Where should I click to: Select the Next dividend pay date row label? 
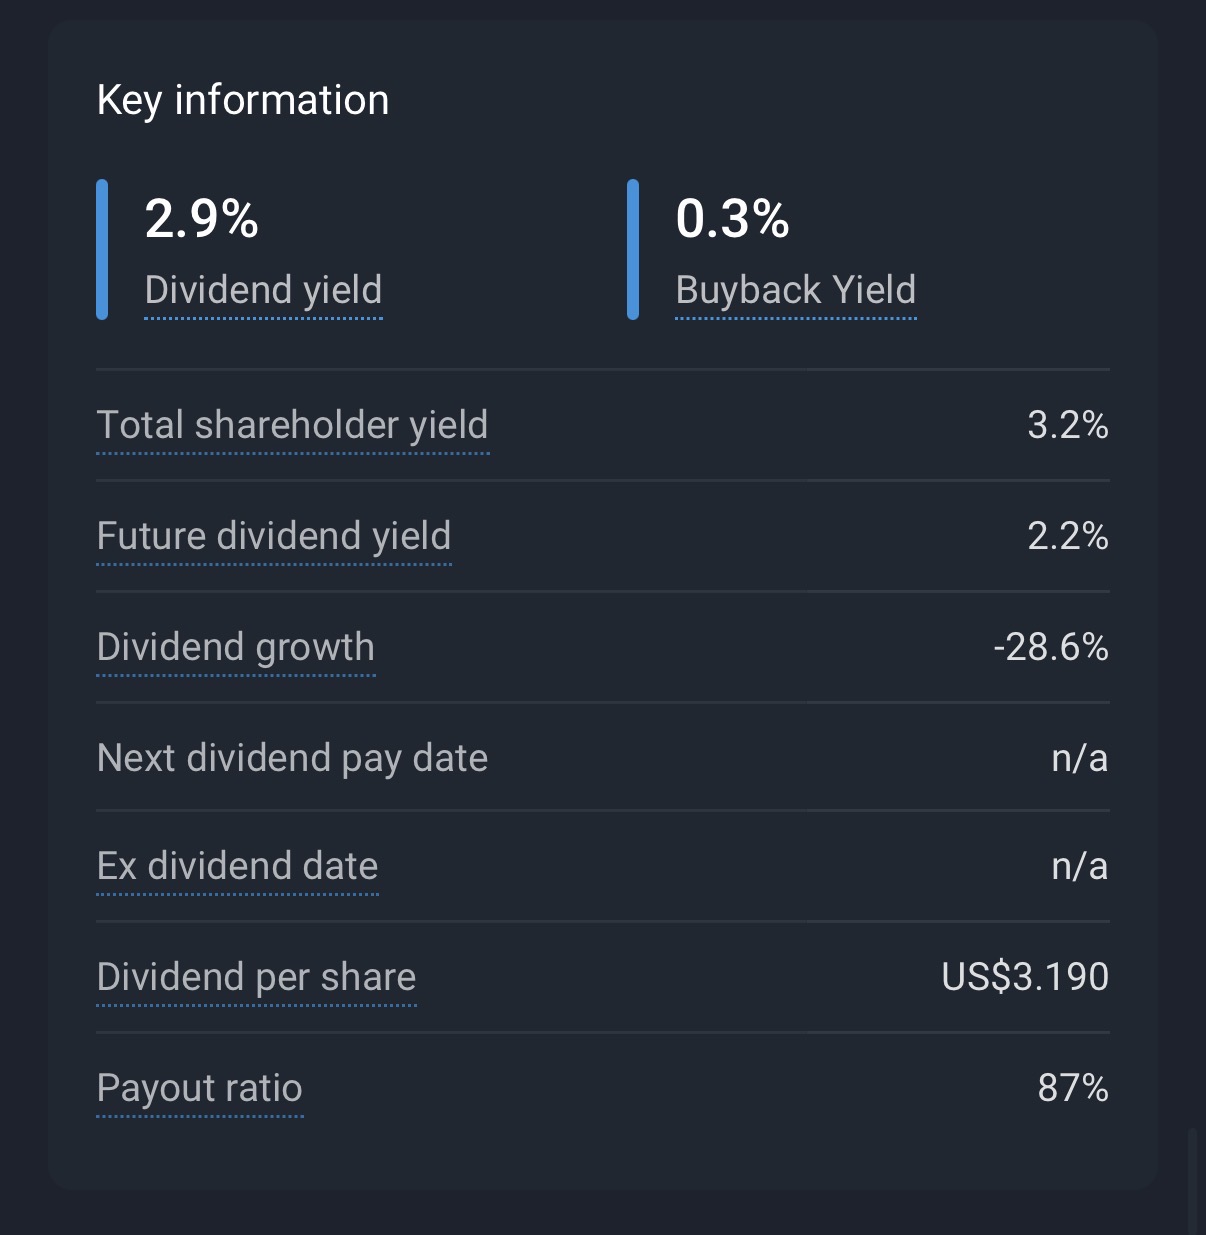pos(292,758)
